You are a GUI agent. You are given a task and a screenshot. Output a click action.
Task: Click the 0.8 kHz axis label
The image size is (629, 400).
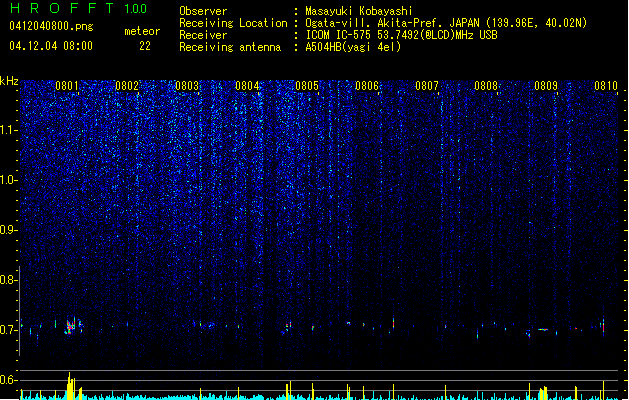[9, 280]
